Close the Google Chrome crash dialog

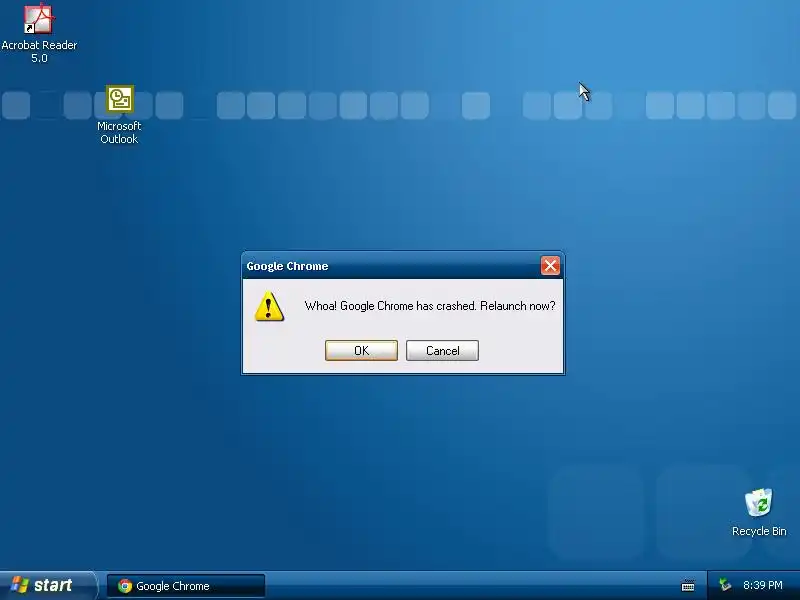click(550, 265)
